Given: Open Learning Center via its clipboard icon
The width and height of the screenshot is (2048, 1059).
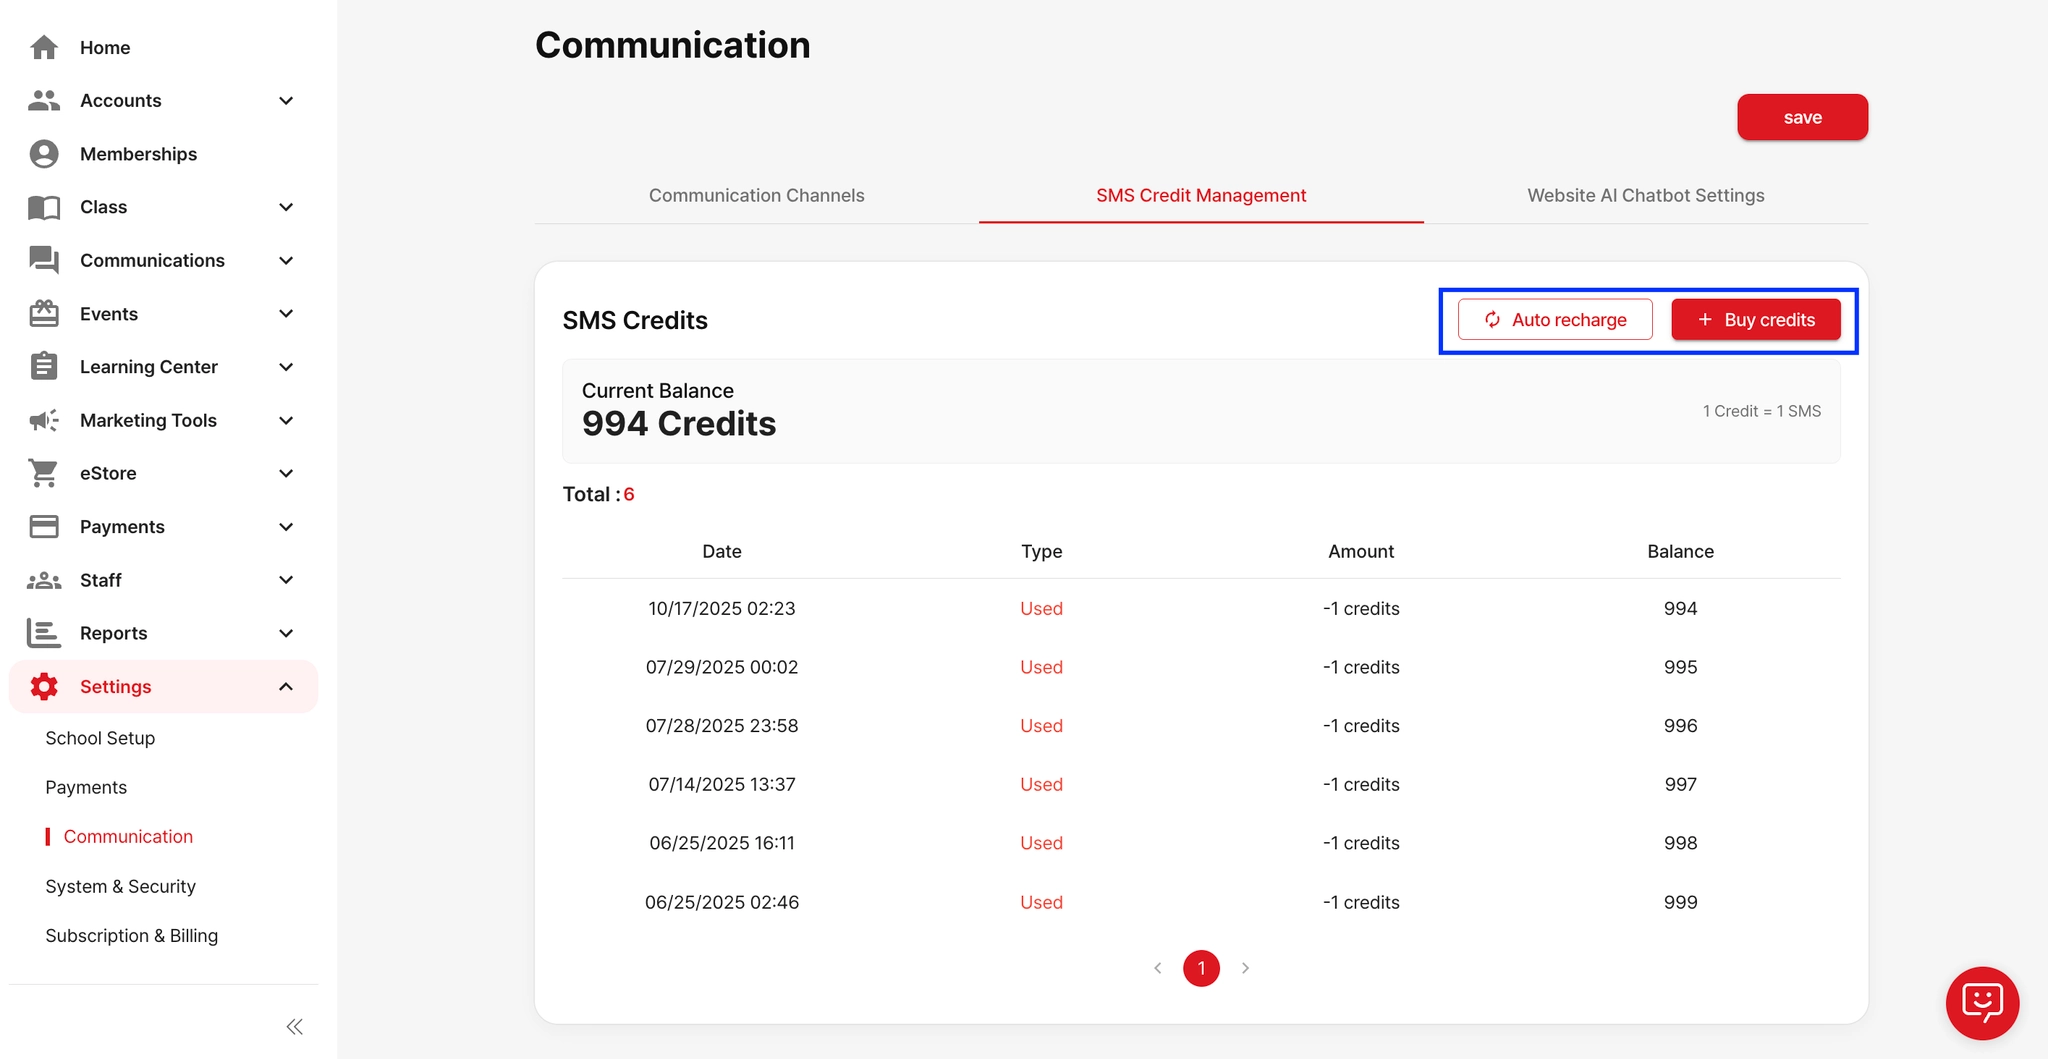Looking at the screenshot, I should [44, 366].
